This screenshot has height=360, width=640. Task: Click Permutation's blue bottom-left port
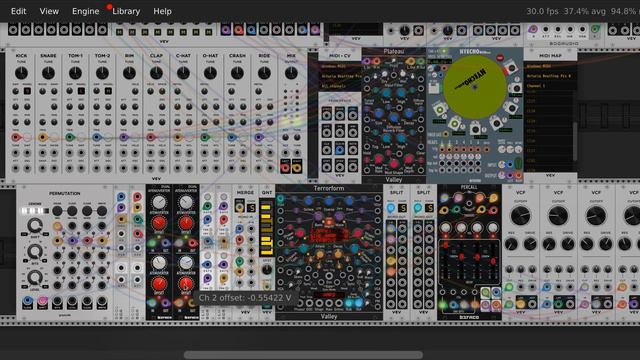(27, 301)
